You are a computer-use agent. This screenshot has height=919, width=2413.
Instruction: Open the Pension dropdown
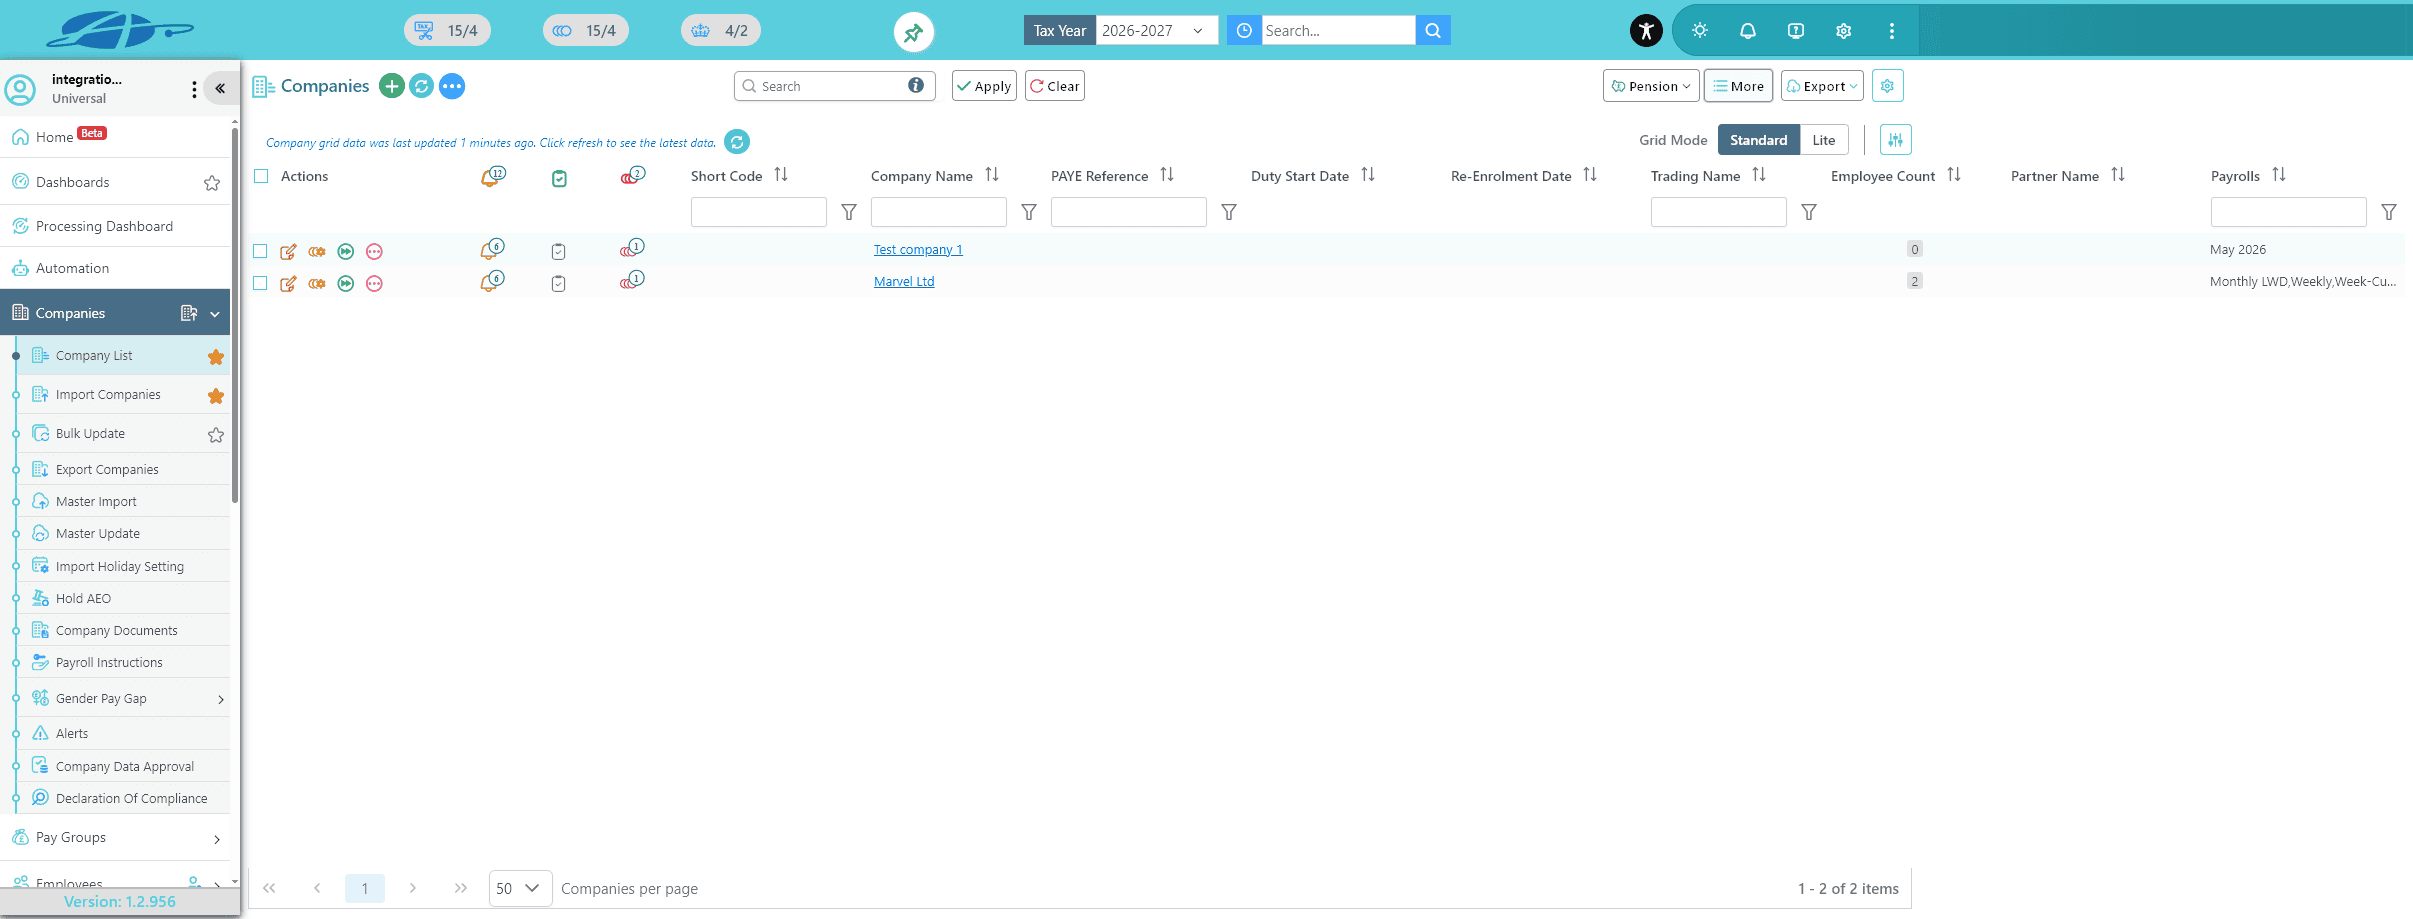(x=1651, y=86)
